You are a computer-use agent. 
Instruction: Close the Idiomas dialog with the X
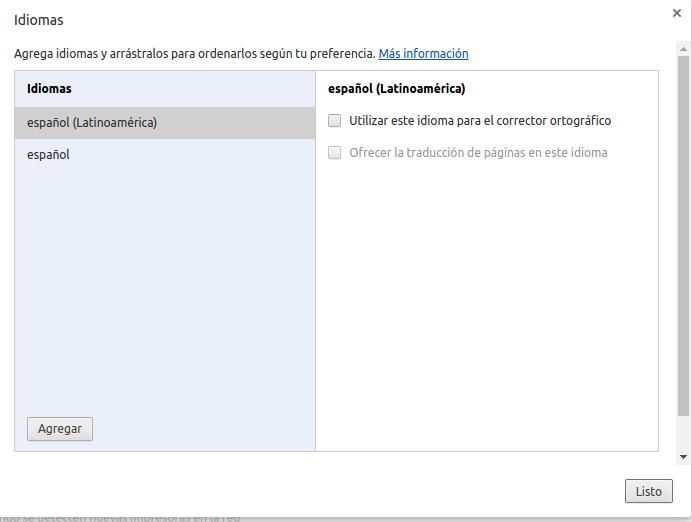[x=677, y=13]
